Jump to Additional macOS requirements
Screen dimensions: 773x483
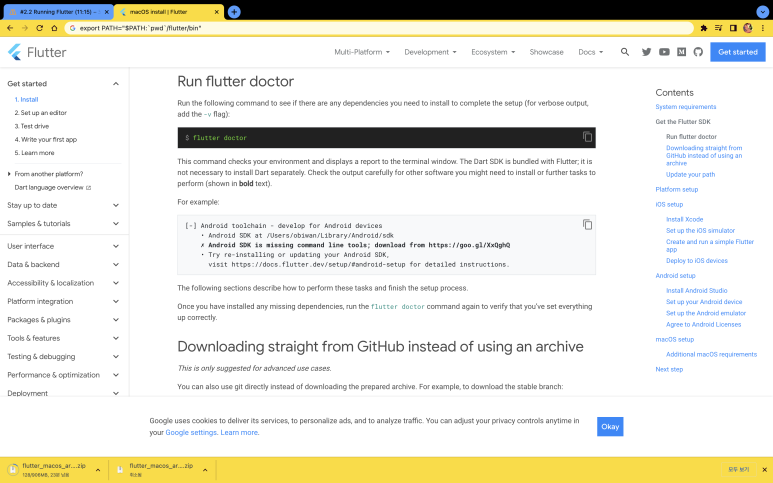(711, 354)
